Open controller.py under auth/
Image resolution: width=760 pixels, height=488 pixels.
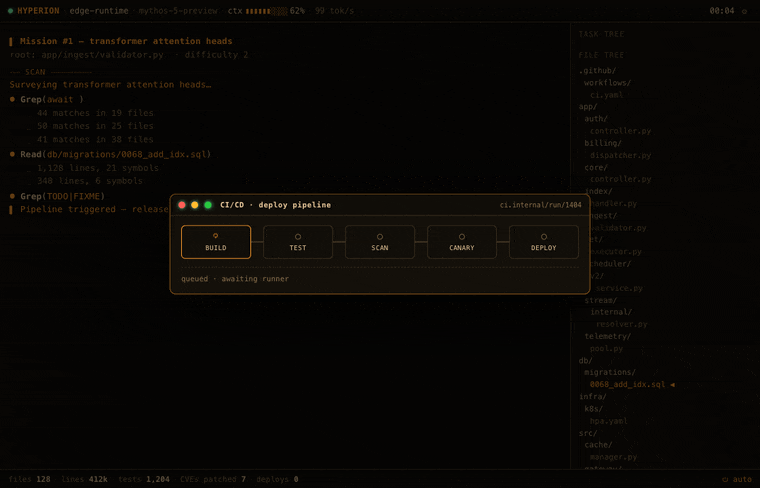pos(620,131)
